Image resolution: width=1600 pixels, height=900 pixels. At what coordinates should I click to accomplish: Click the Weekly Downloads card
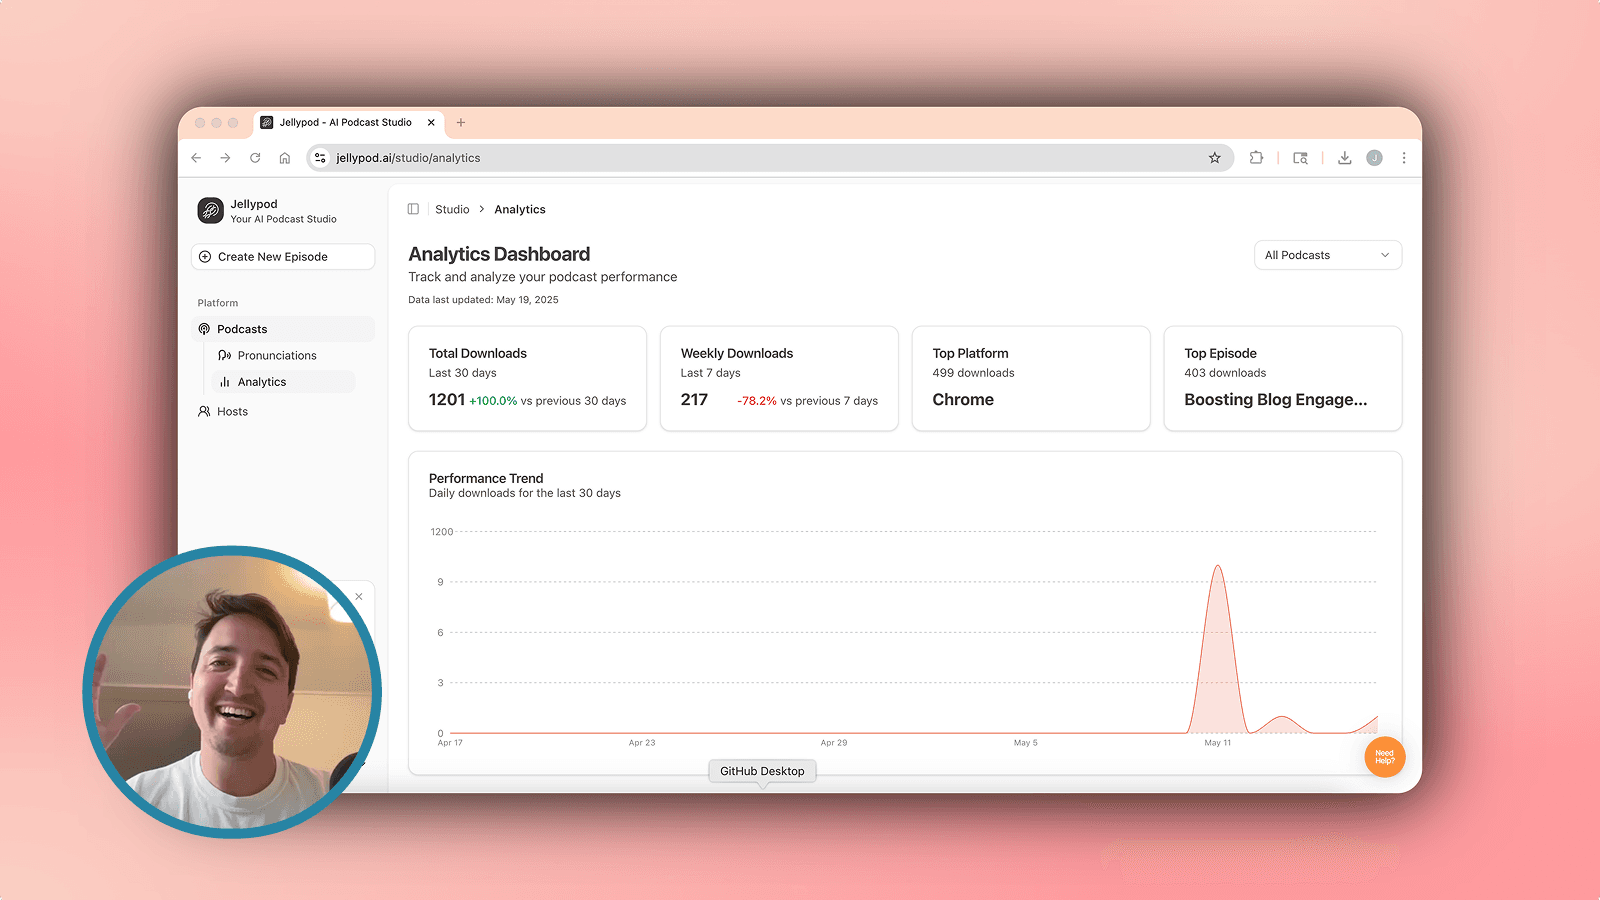tap(779, 378)
